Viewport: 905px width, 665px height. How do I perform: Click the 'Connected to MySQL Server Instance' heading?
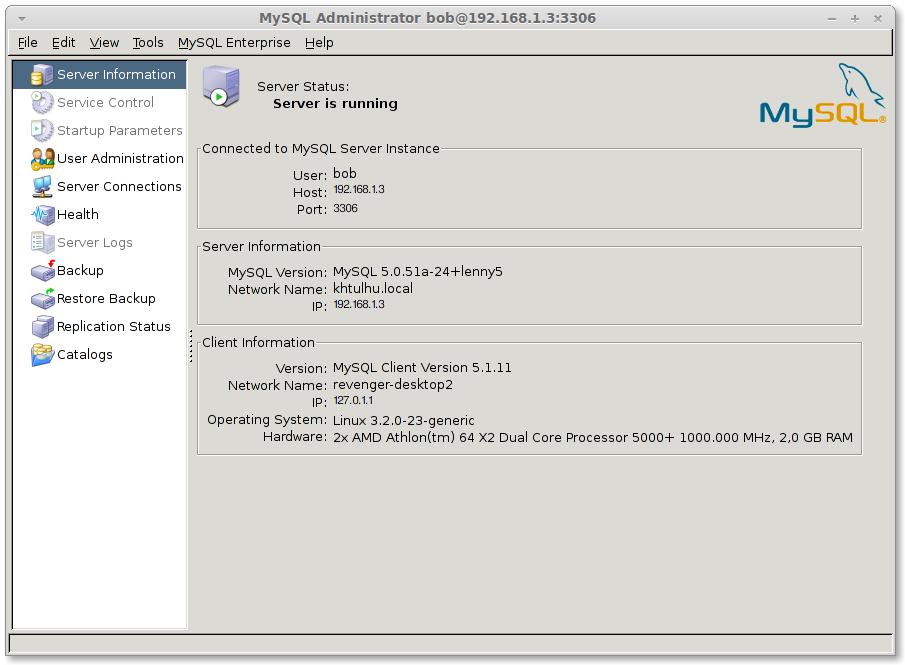click(x=321, y=149)
